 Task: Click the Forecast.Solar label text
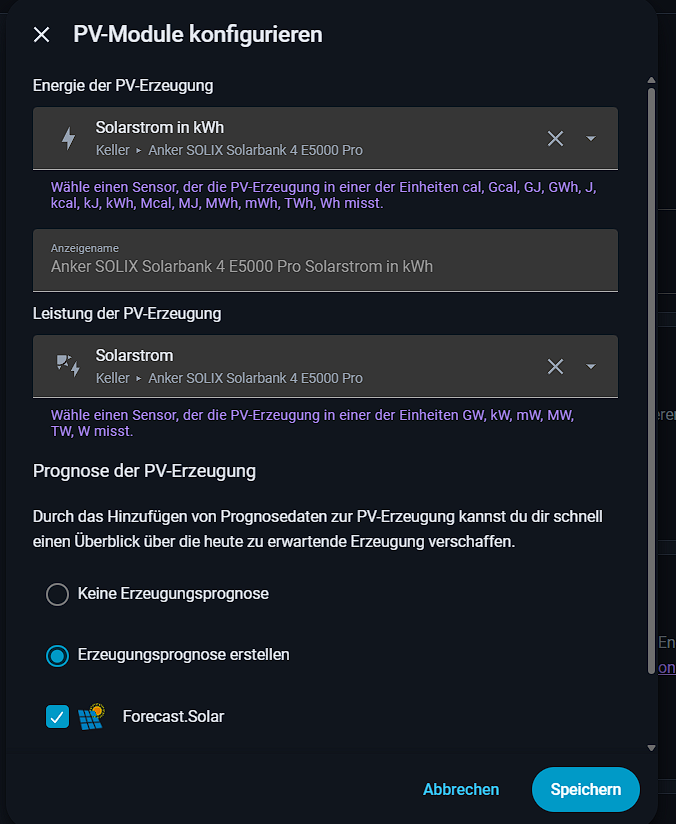(x=173, y=717)
